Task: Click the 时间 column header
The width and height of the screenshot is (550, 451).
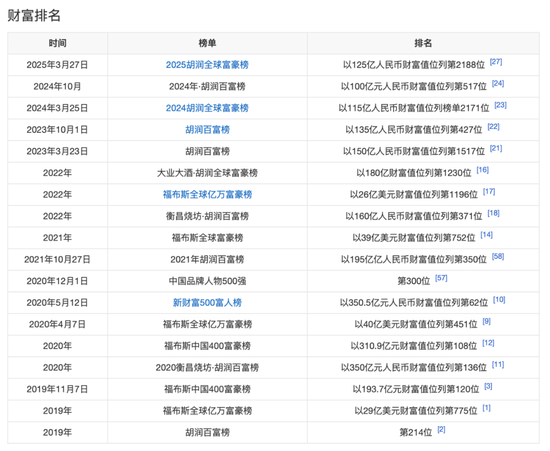Action: point(58,43)
